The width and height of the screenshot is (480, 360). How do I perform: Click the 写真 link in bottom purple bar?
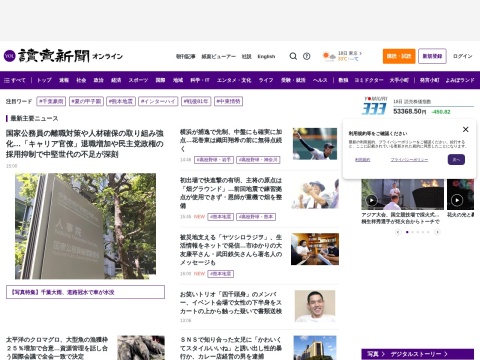click(x=376, y=354)
